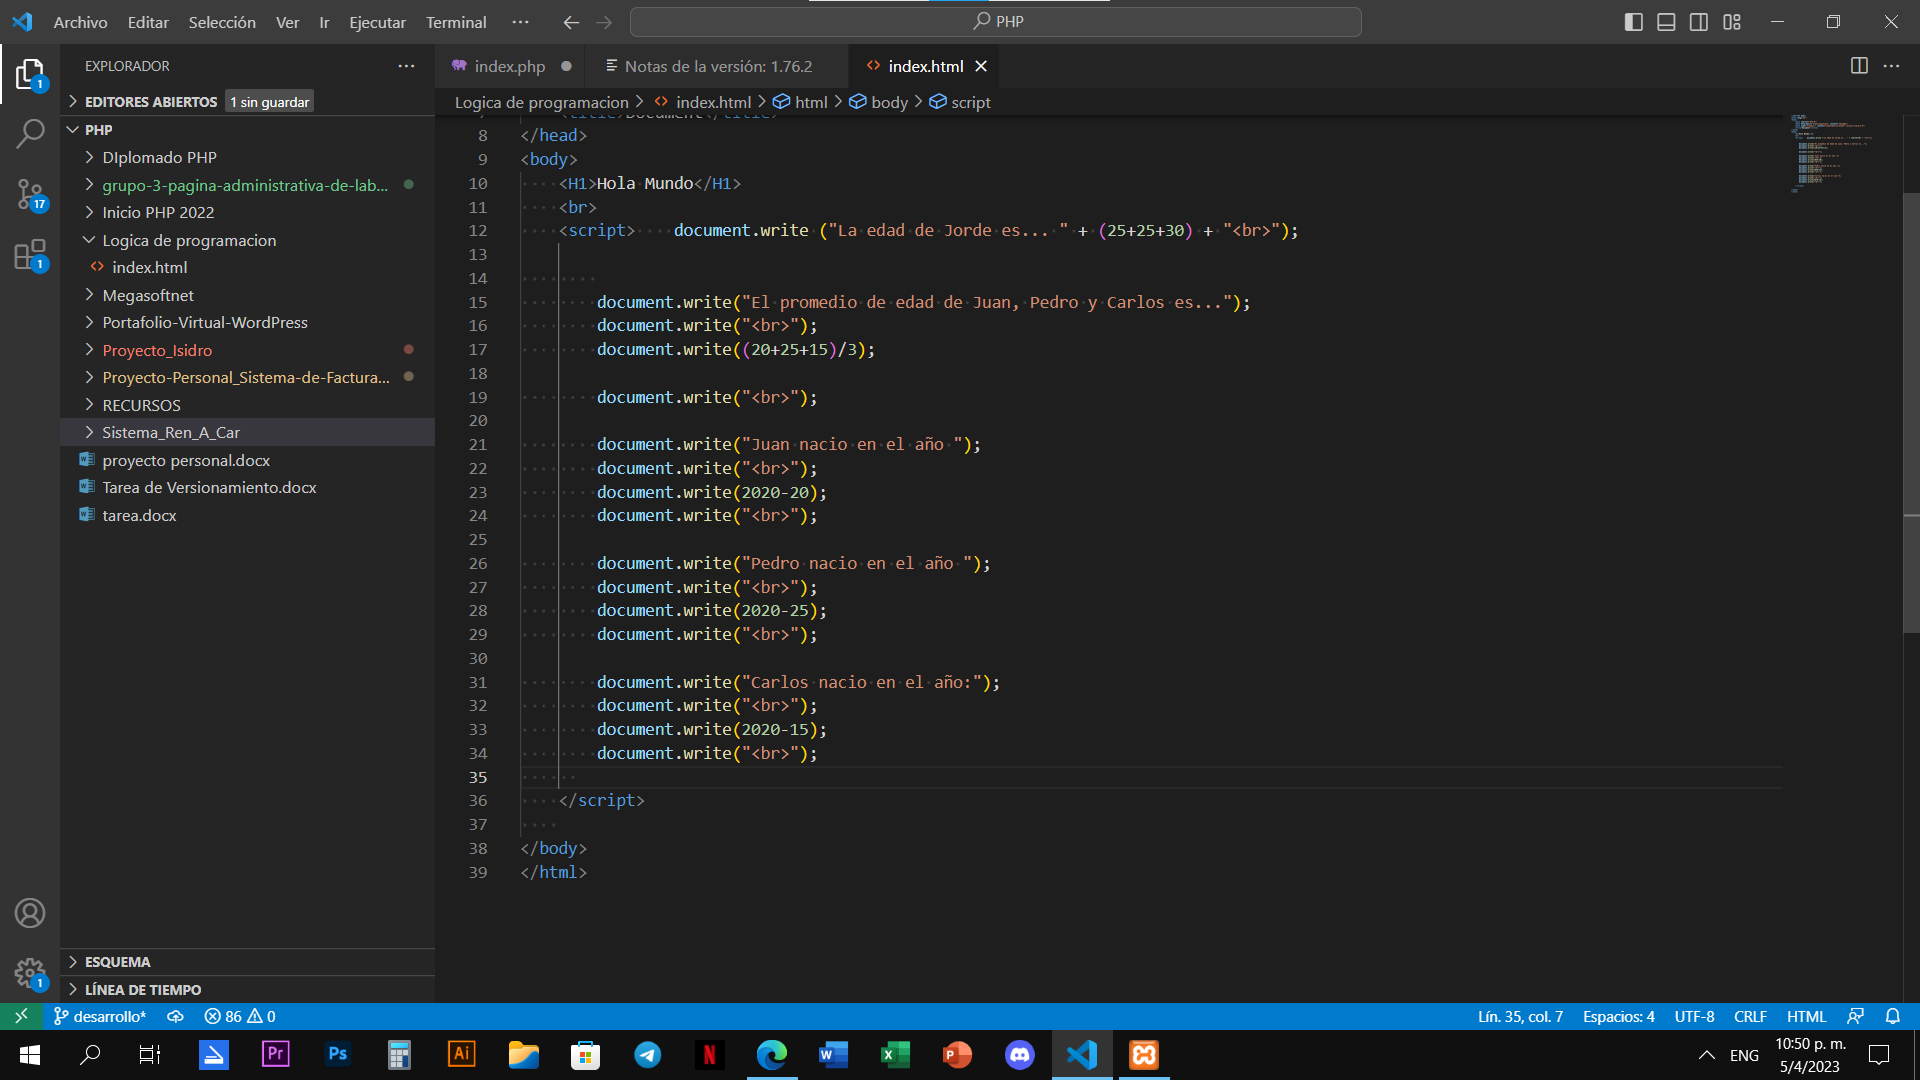Toggle the bottom panel visibility
The height and width of the screenshot is (1080, 1920).
coord(1666,22)
